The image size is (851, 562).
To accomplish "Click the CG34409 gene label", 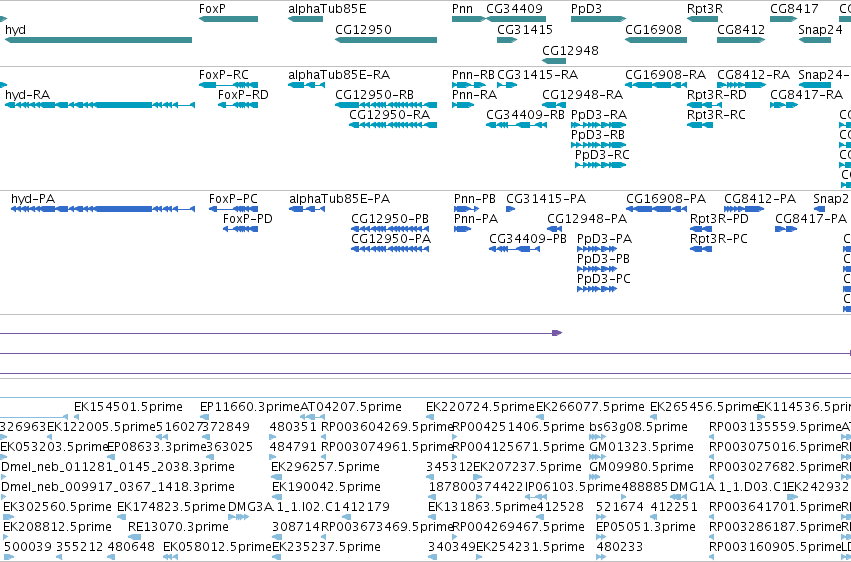I will (x=515, y=9).
